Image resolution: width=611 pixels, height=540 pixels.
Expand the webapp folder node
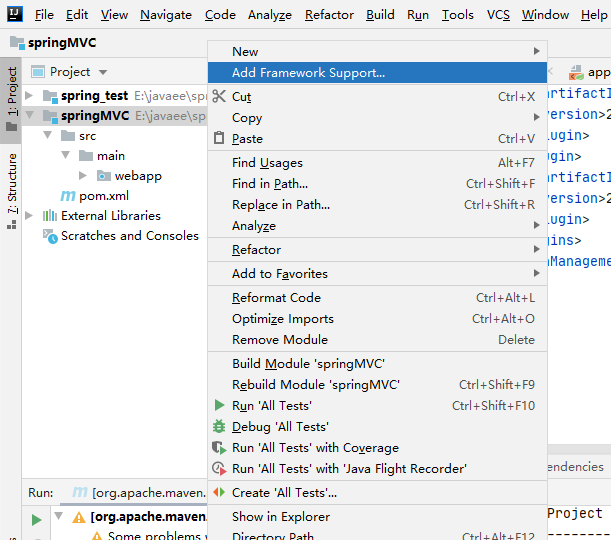pos(83,175)
